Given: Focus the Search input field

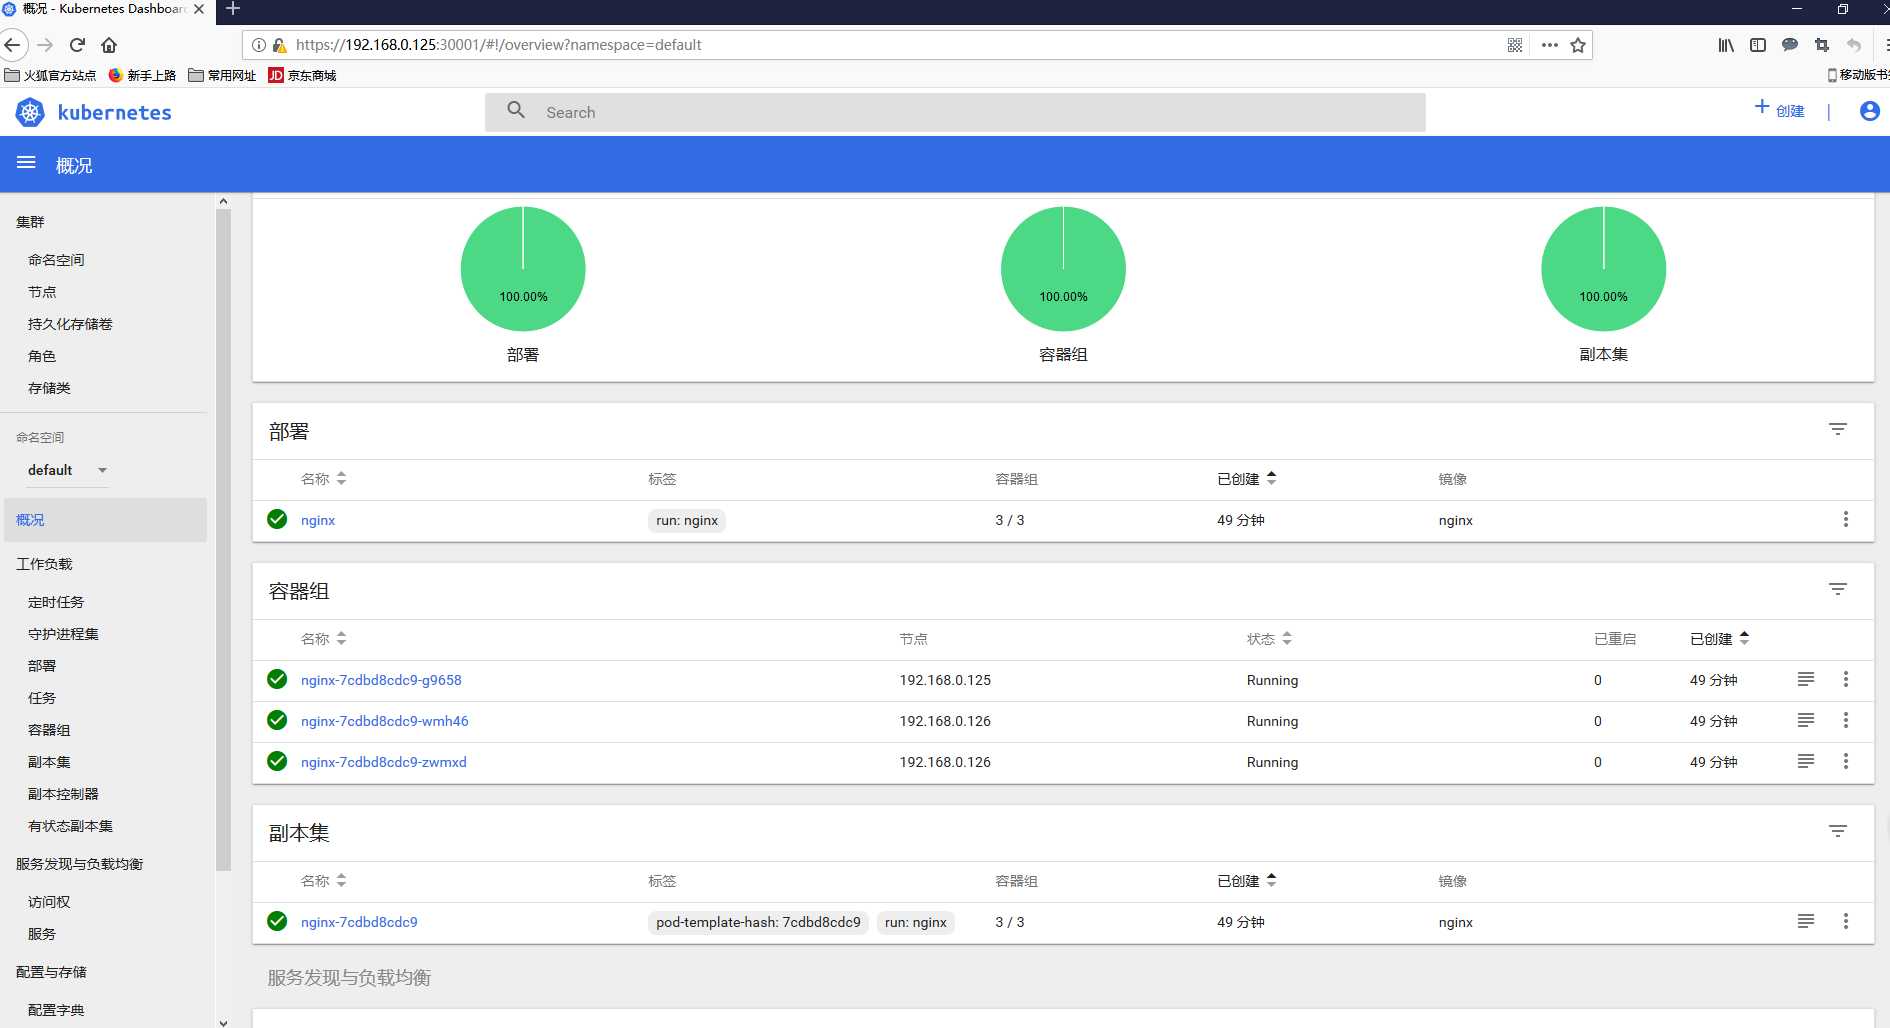Looking at the screenshot, I should coord(955,112).
